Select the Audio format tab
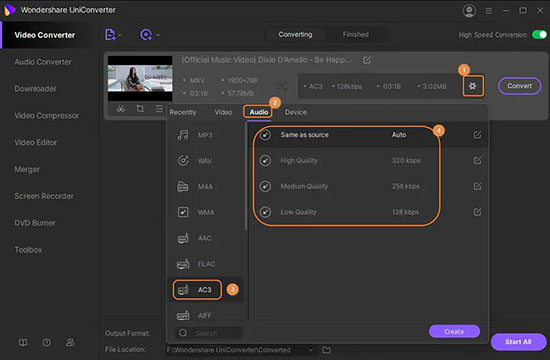The width and height of the screenshot is (550, 360). pyautogui.click(x=259, y=112)
